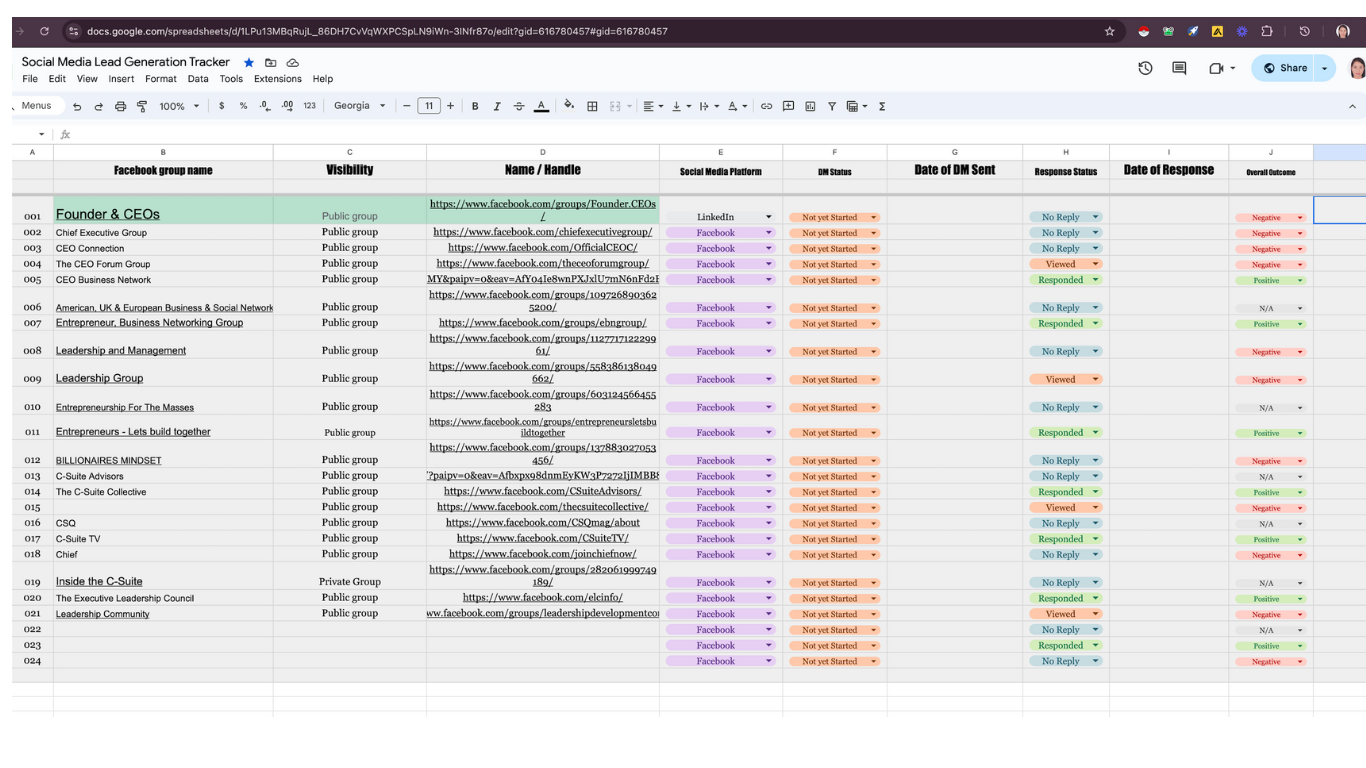Open the horizontal align dropdown
This screenshot has width=1366, height=768.
(654, 106)
